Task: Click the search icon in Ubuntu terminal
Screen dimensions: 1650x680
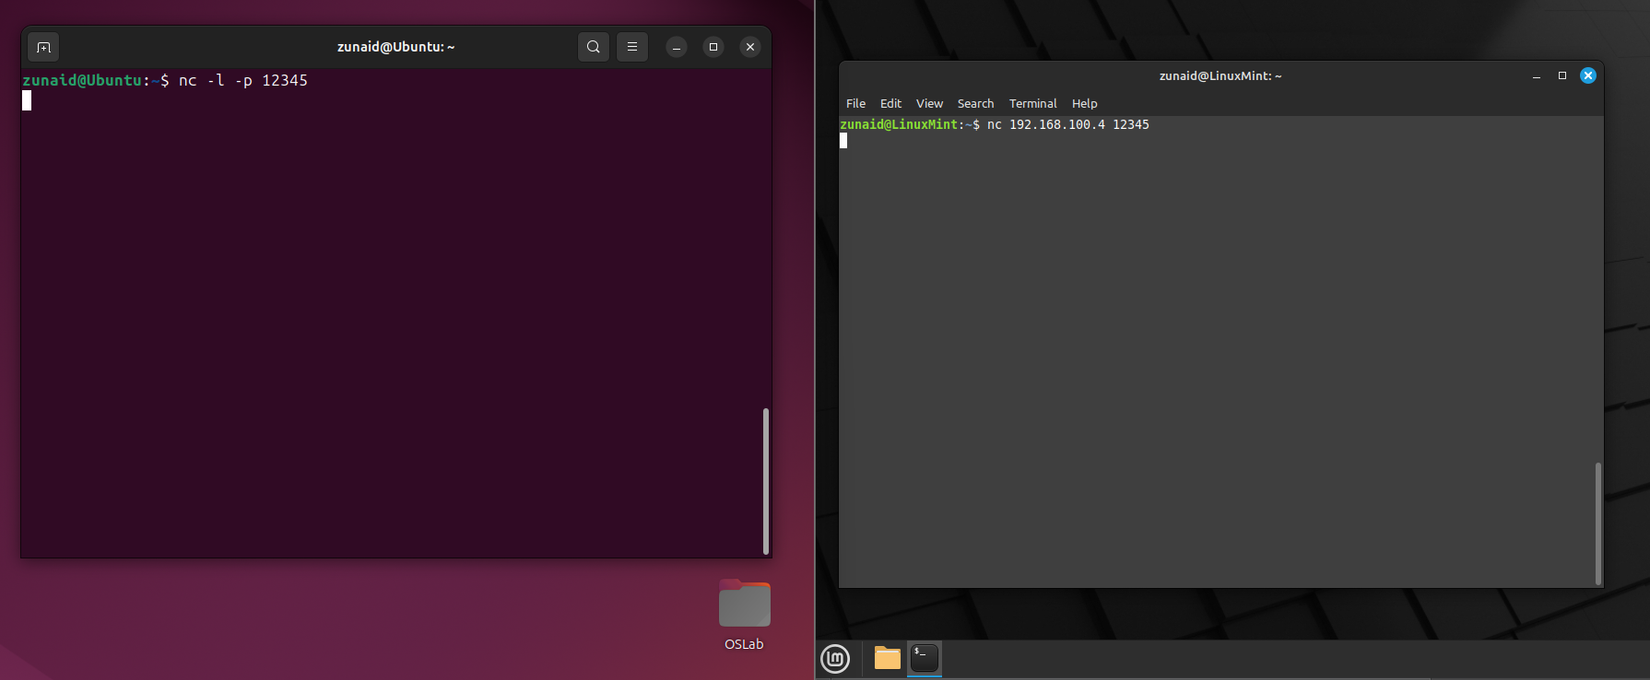Action: pos(593,47)
